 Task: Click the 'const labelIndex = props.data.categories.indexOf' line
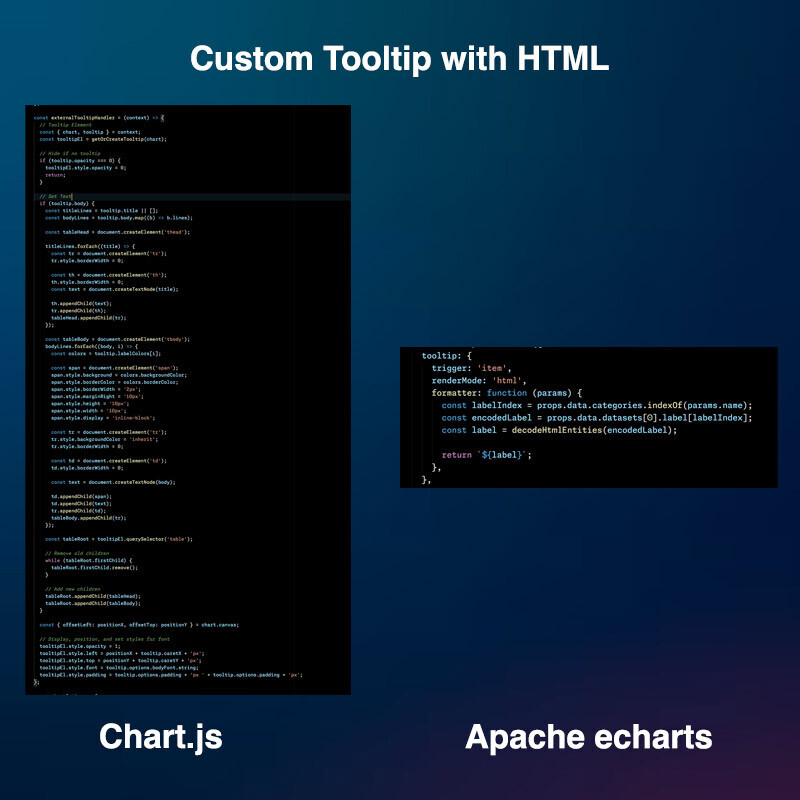pos(596,405)
